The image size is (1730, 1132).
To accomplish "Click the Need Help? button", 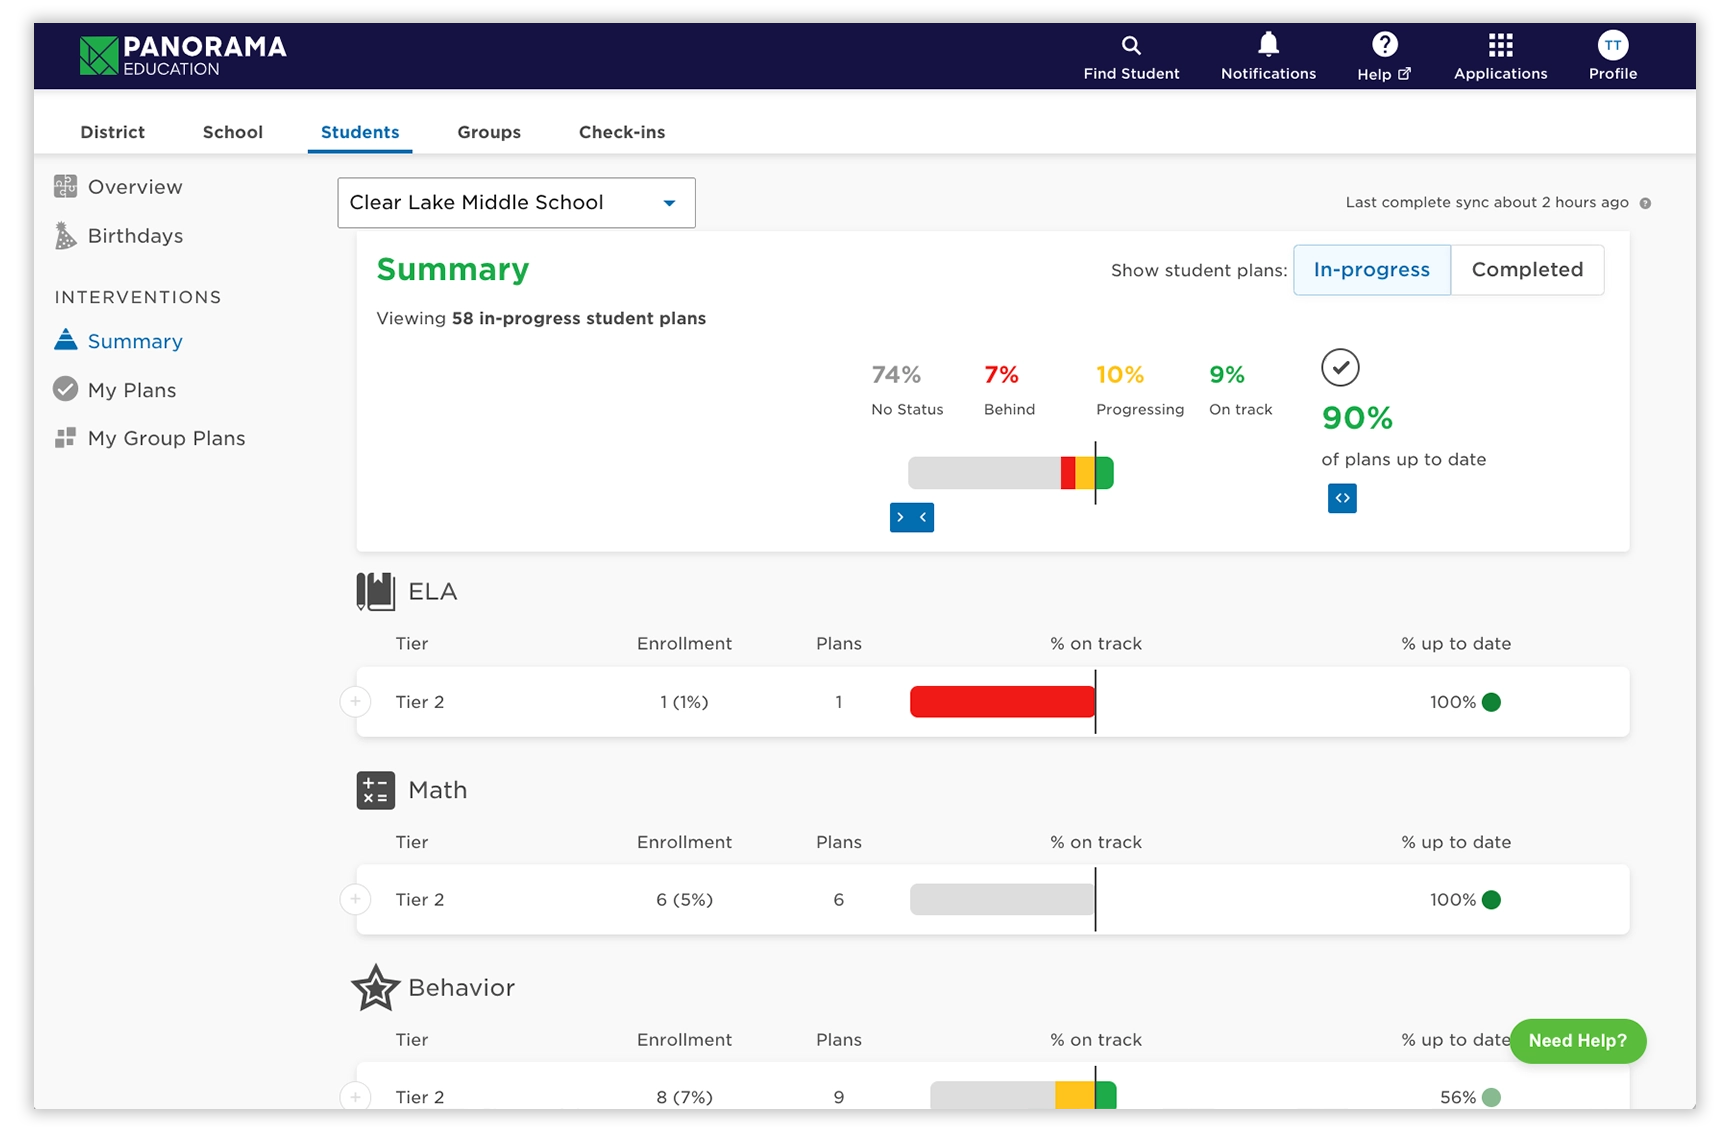I will click(x=1577, y=1041).
